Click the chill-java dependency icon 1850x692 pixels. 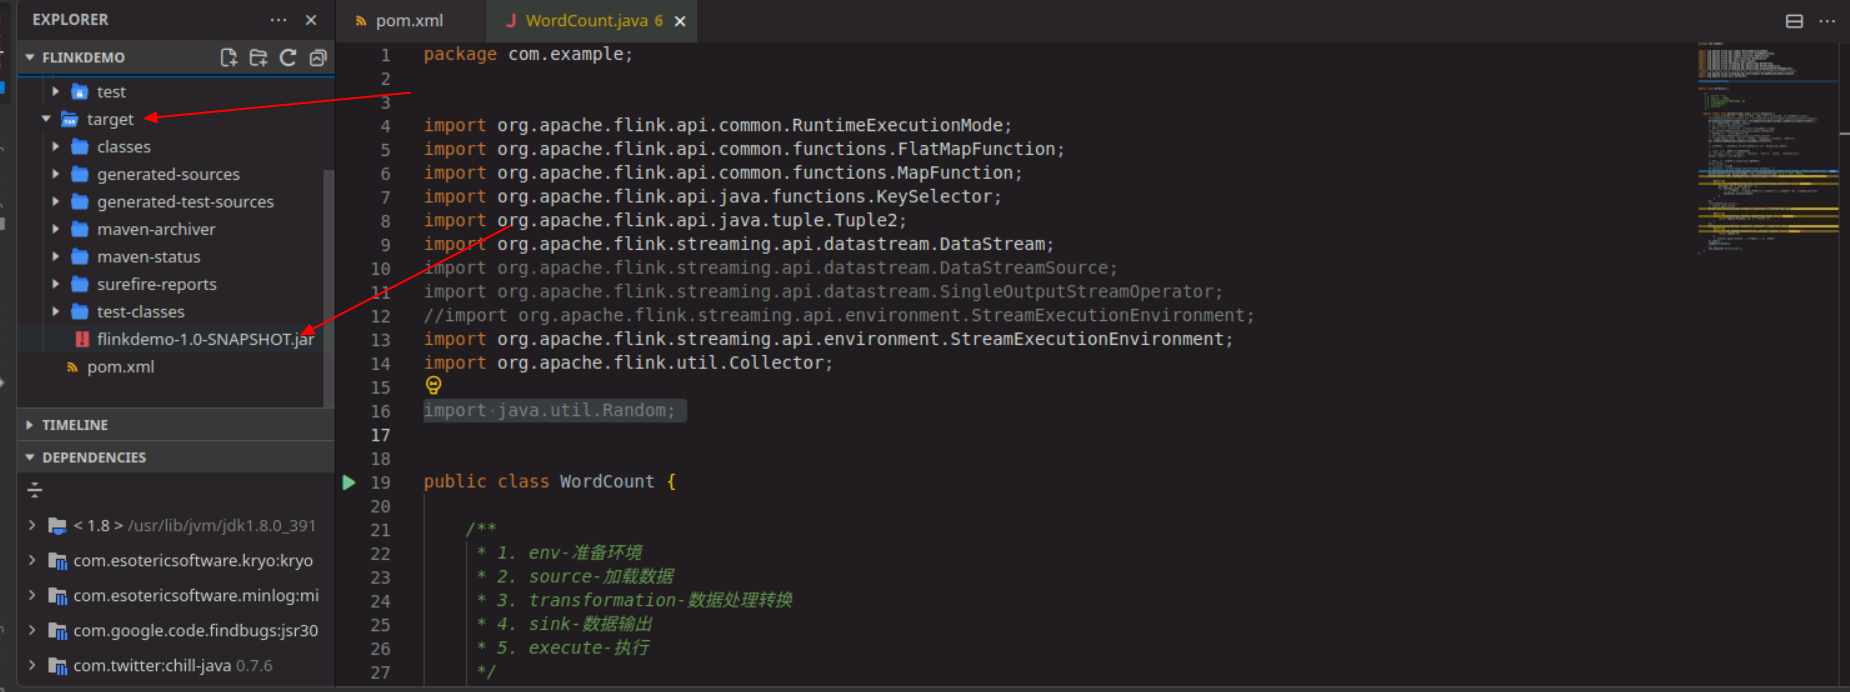[x=58, y=666]
